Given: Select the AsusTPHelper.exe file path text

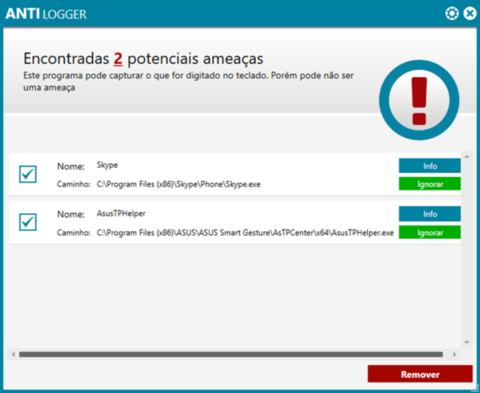Looking at the screenshot, I should [x=245, y=232].
